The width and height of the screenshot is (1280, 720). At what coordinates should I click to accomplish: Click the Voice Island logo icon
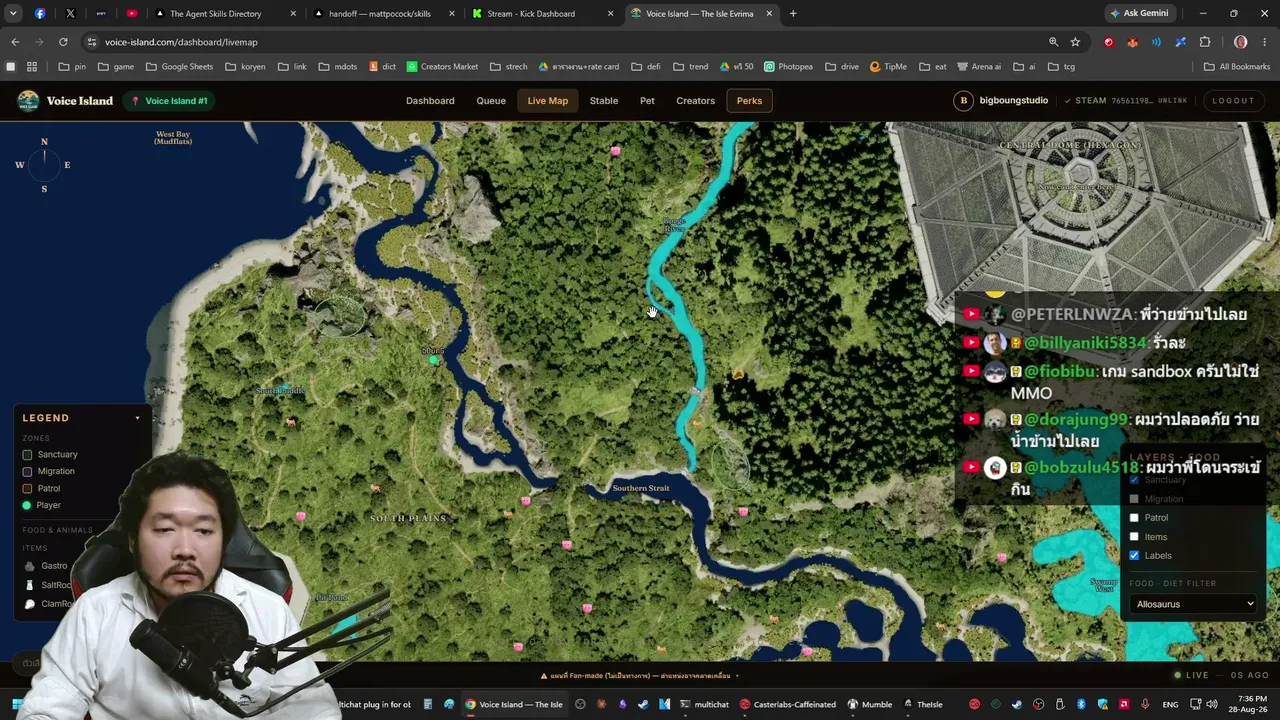coord(28,100)
